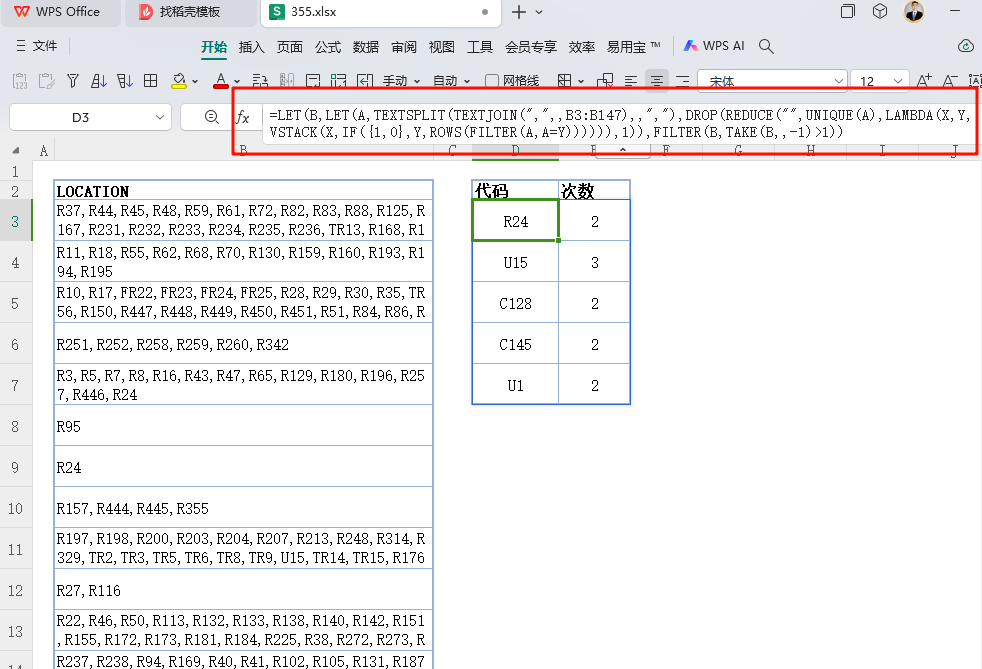Viewport: 982px width, 669px height.
Task: Toggle the Filter funnel icon
Action: point(73,81)
